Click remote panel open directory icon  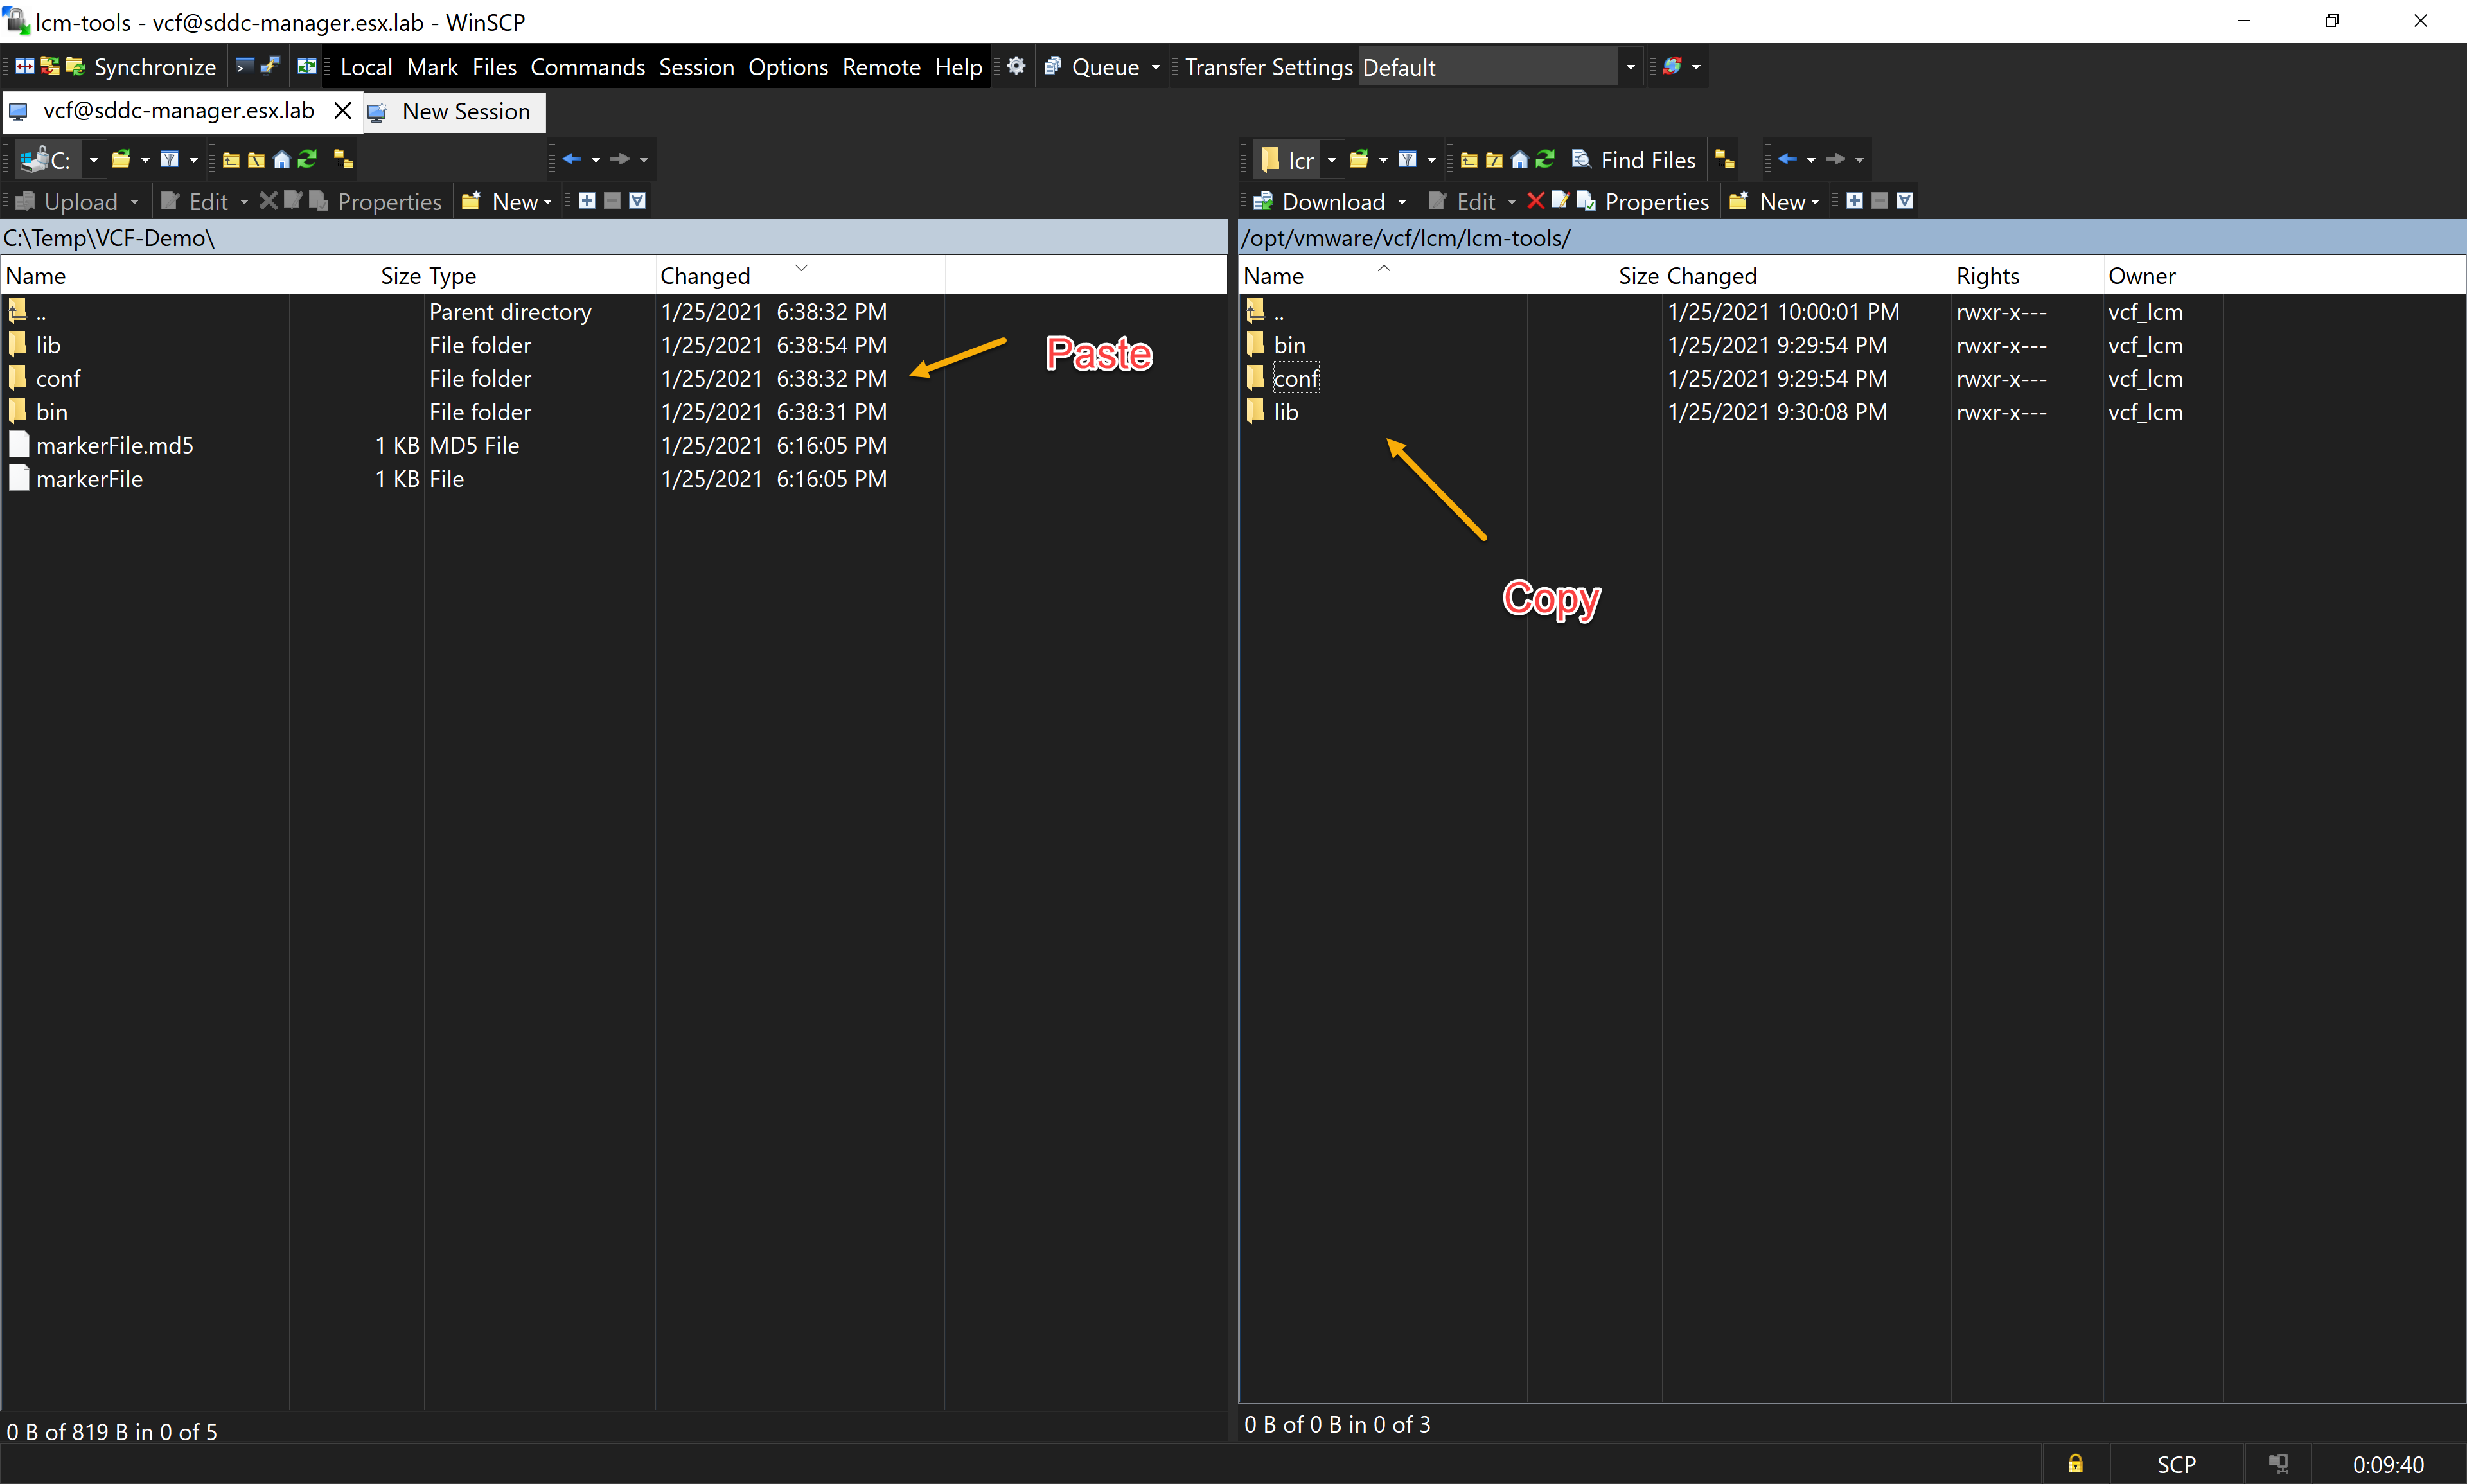[x=1359, y=159]
